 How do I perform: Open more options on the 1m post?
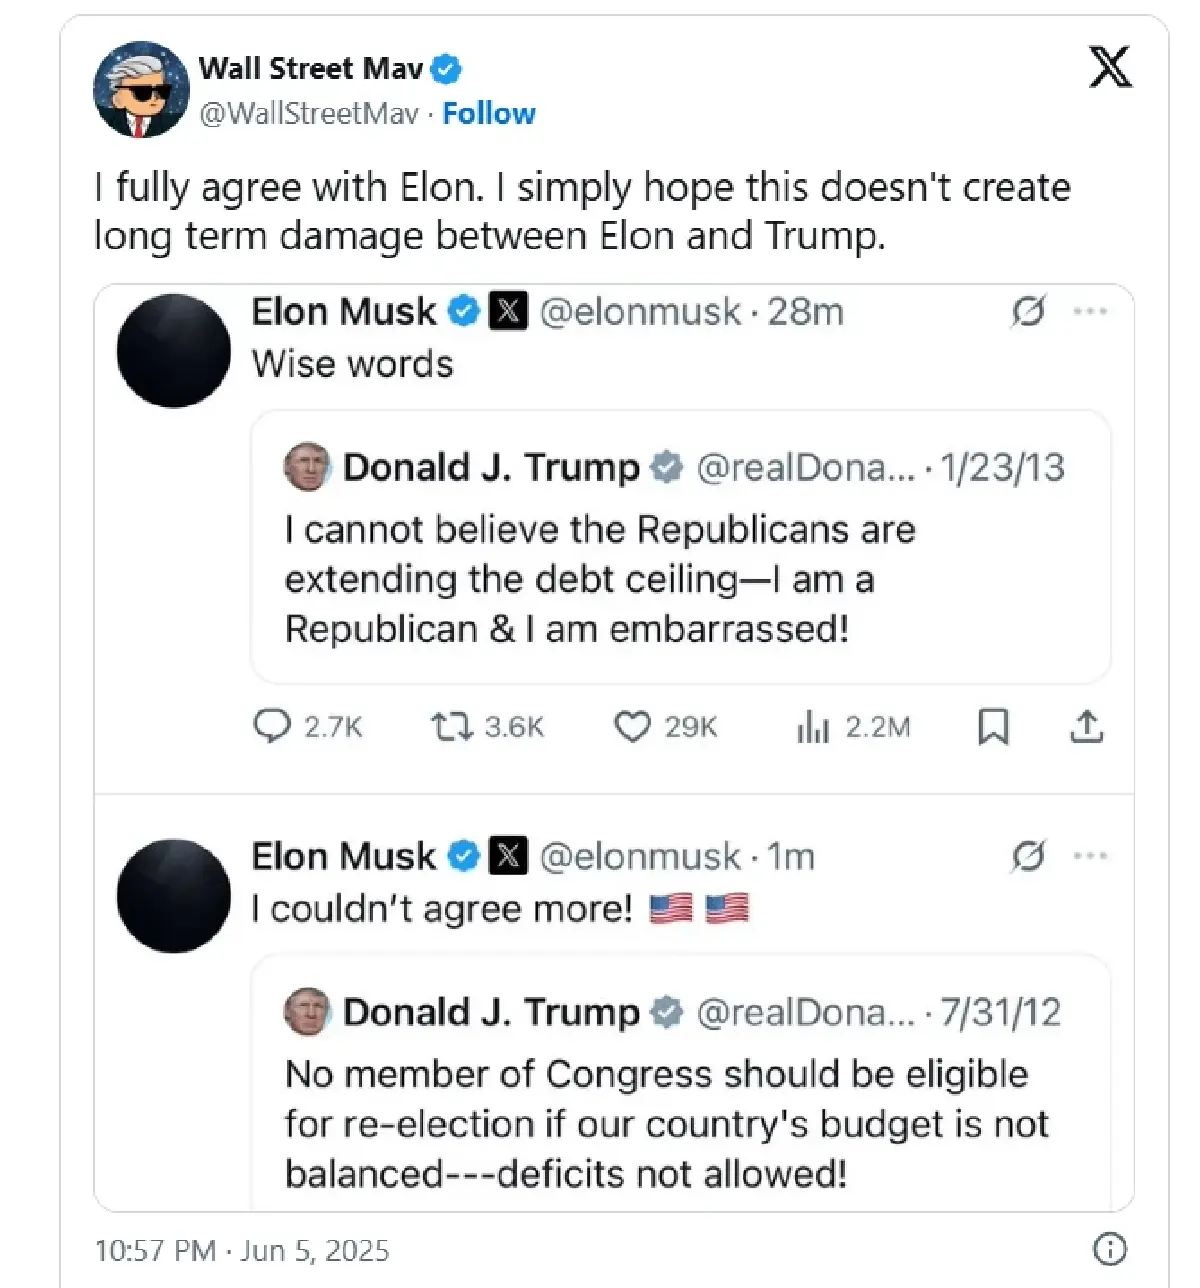pyautogui.click(x=1090, y=857)
